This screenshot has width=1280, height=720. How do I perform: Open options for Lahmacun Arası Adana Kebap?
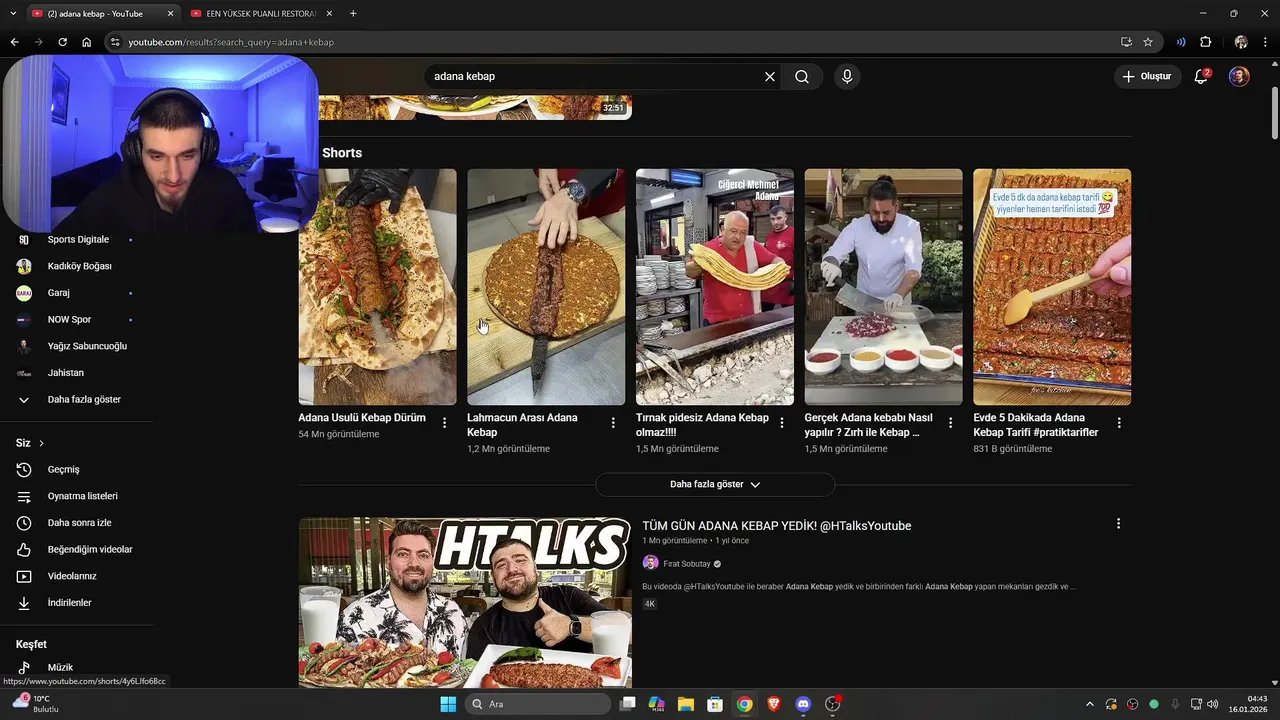tap(613, 423)
